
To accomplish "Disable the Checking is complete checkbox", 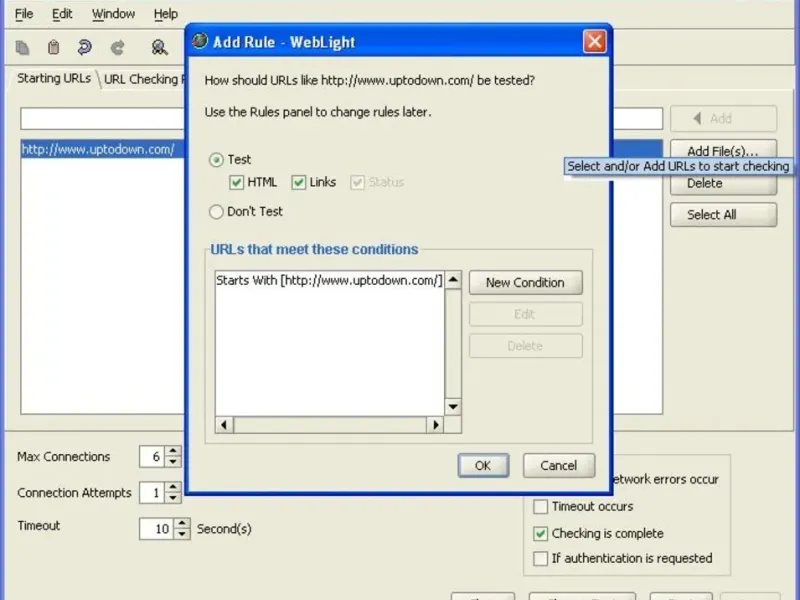I will click(540, 534).
